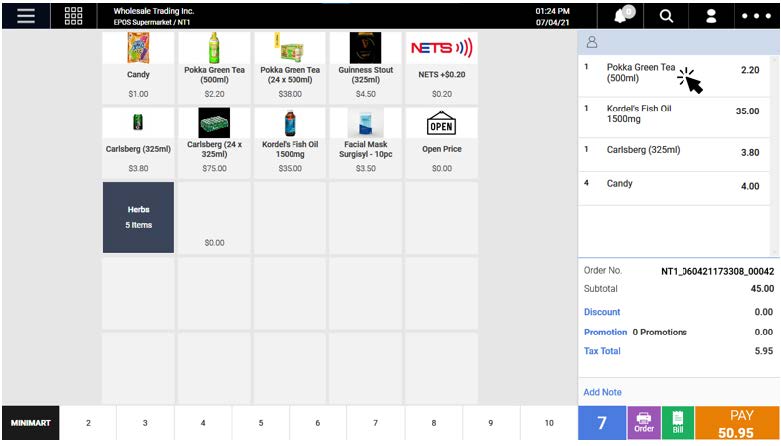Click the green Bill button
Screen dimensions: 781x446
click(x=677, y=424)
